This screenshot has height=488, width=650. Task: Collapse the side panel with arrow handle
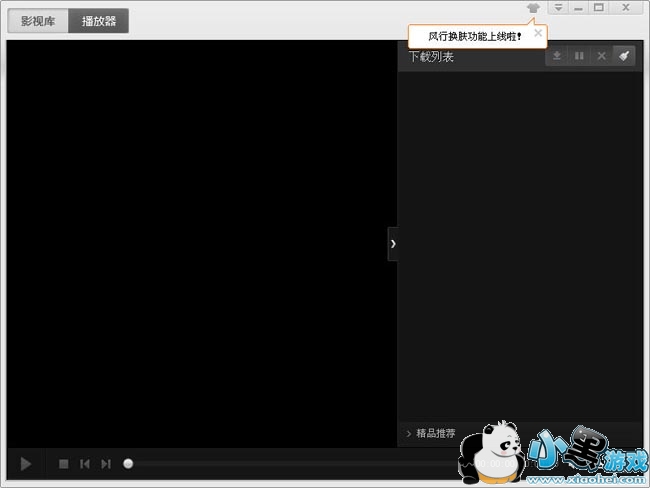click(393, 244)
